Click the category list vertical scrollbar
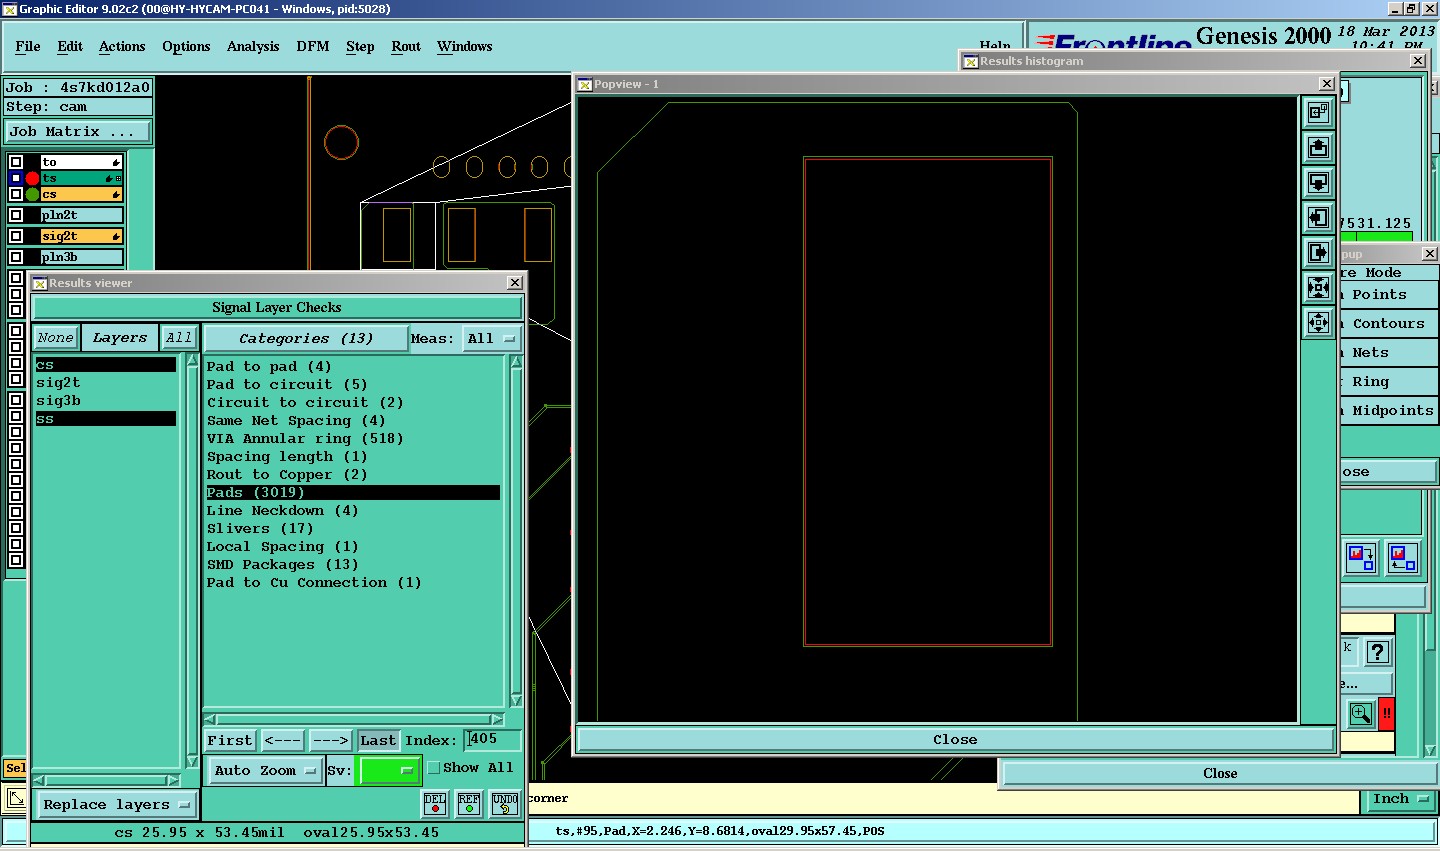 pyautogui.click(x=516, y=531)
